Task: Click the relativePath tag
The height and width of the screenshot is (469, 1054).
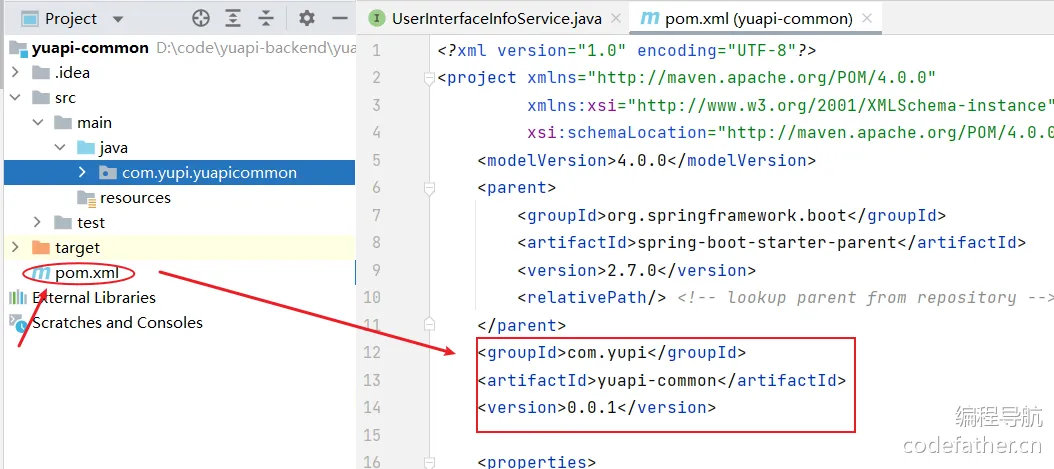Action: pyautogui.click(x=592, y=298)
